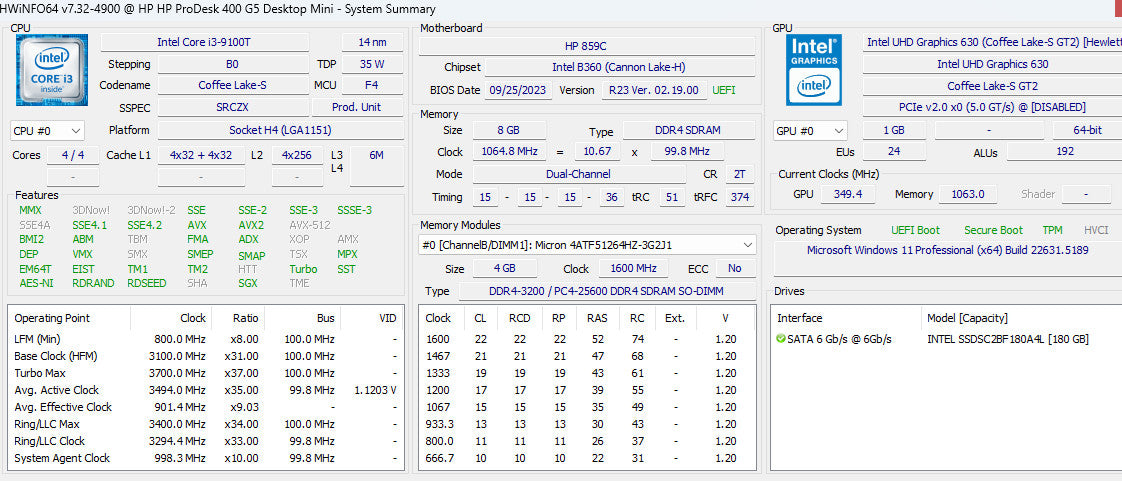Click the Coffee Lake-S codename field
This screenshot has width=1122, height=481.
[x=232, y=85]
